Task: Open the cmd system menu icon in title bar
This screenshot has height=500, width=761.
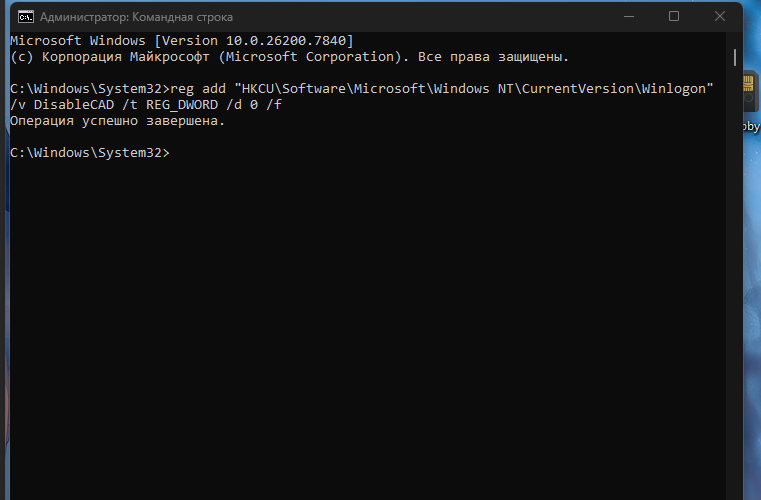Action: click(26, 17)
